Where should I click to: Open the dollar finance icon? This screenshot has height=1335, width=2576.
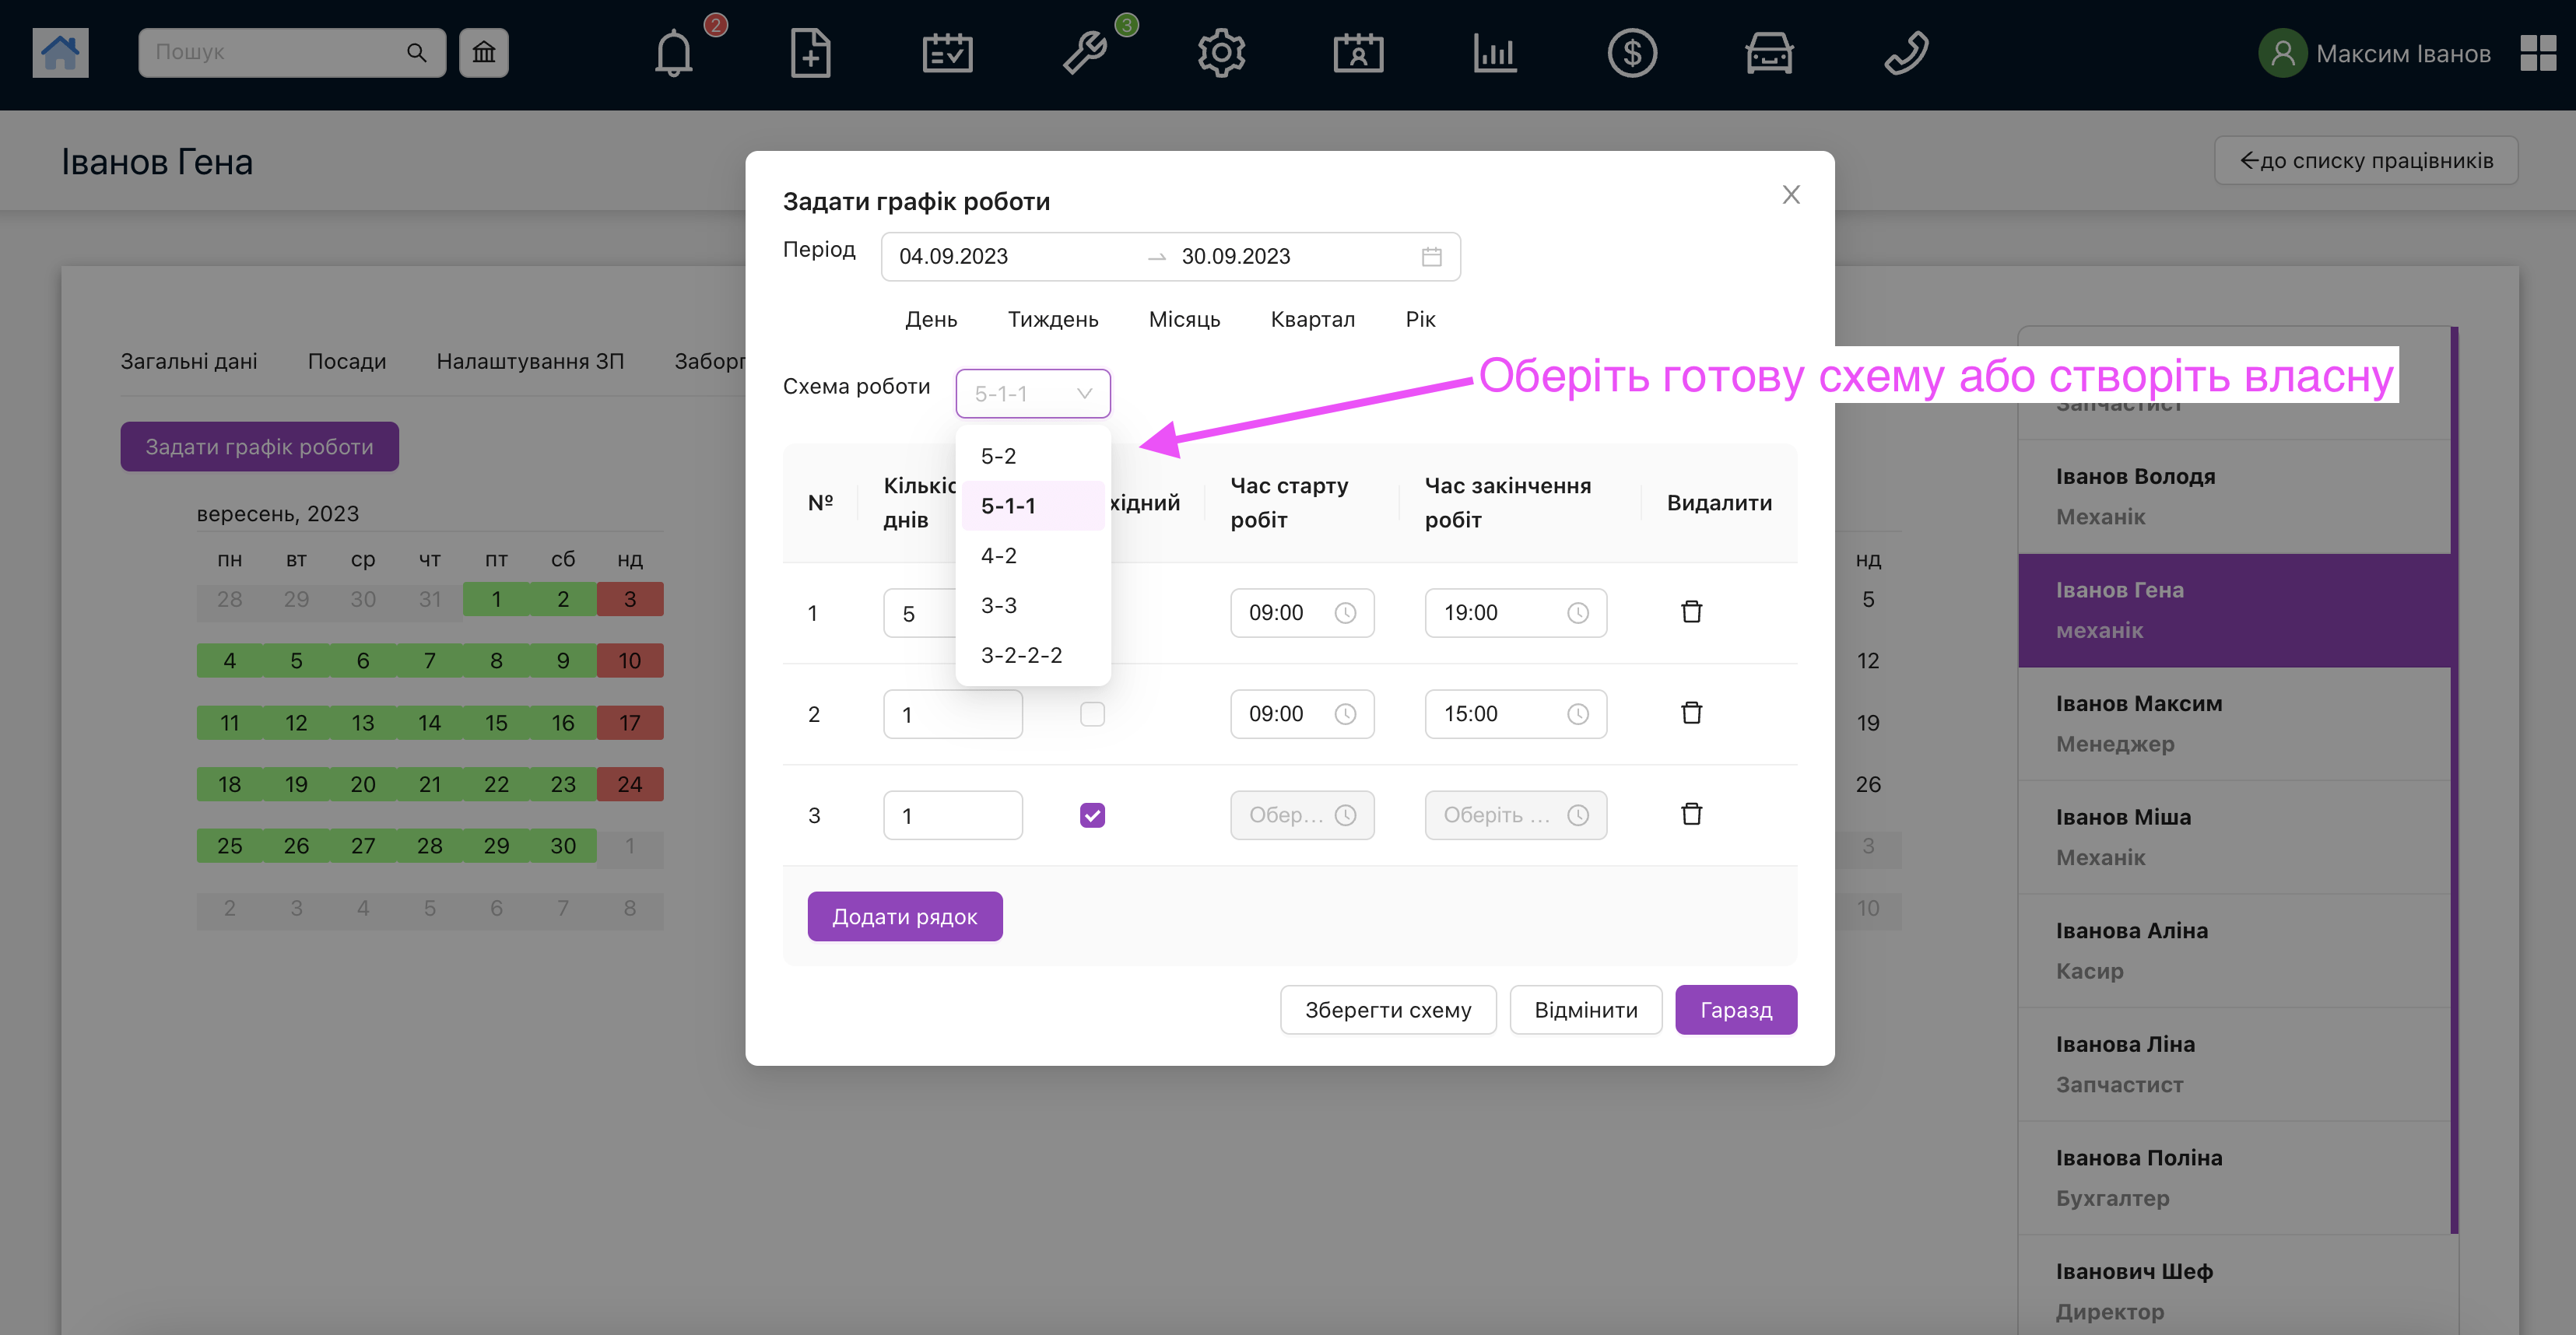1632,53
